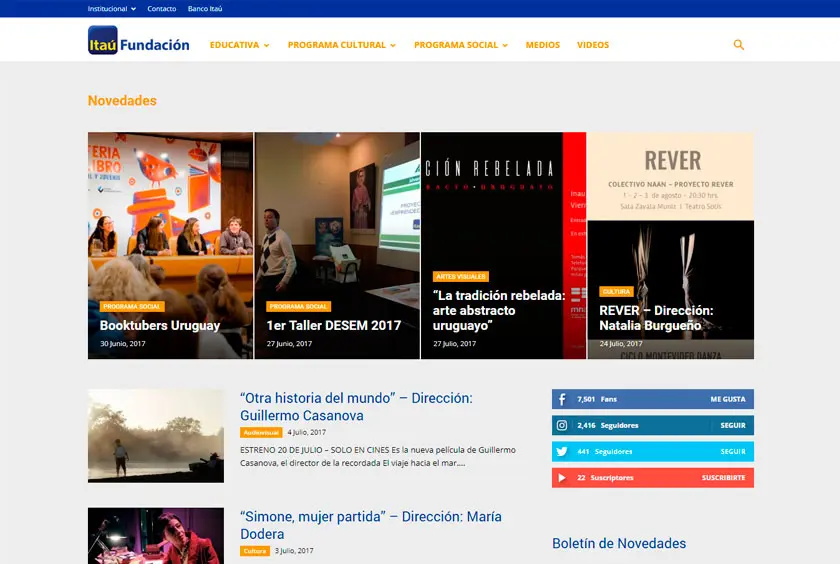Click the Programa Social tag on DESEM card

(298, 306)
